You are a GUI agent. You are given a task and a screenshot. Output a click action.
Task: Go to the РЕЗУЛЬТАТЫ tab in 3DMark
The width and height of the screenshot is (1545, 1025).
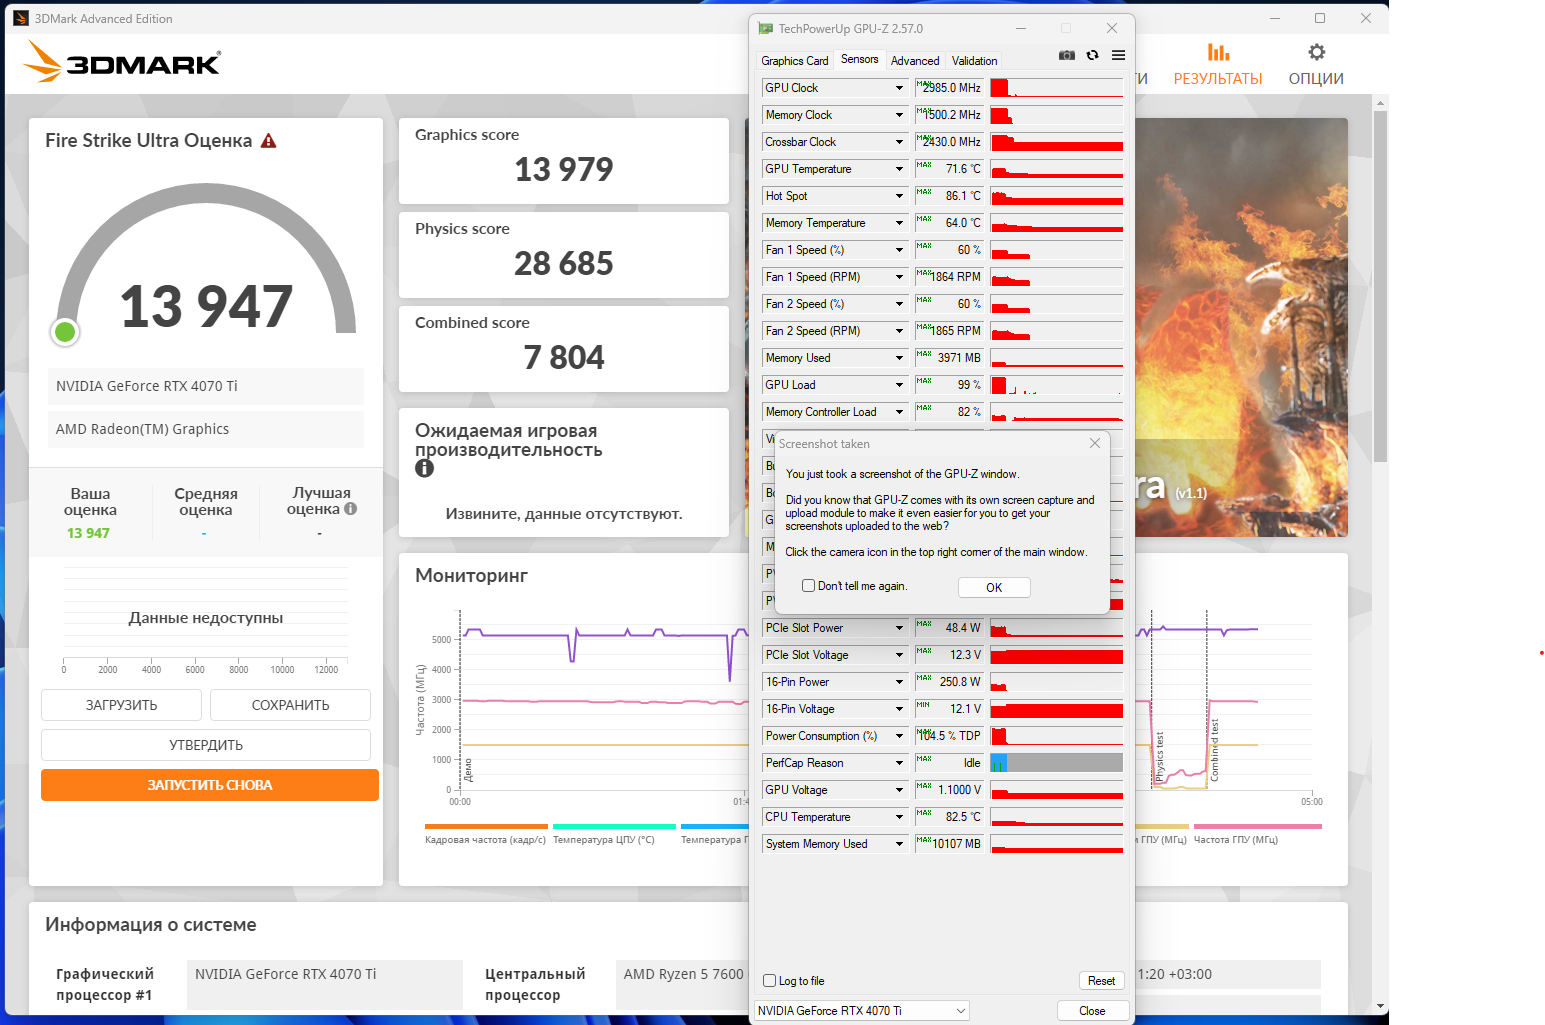click(1218, 64)
